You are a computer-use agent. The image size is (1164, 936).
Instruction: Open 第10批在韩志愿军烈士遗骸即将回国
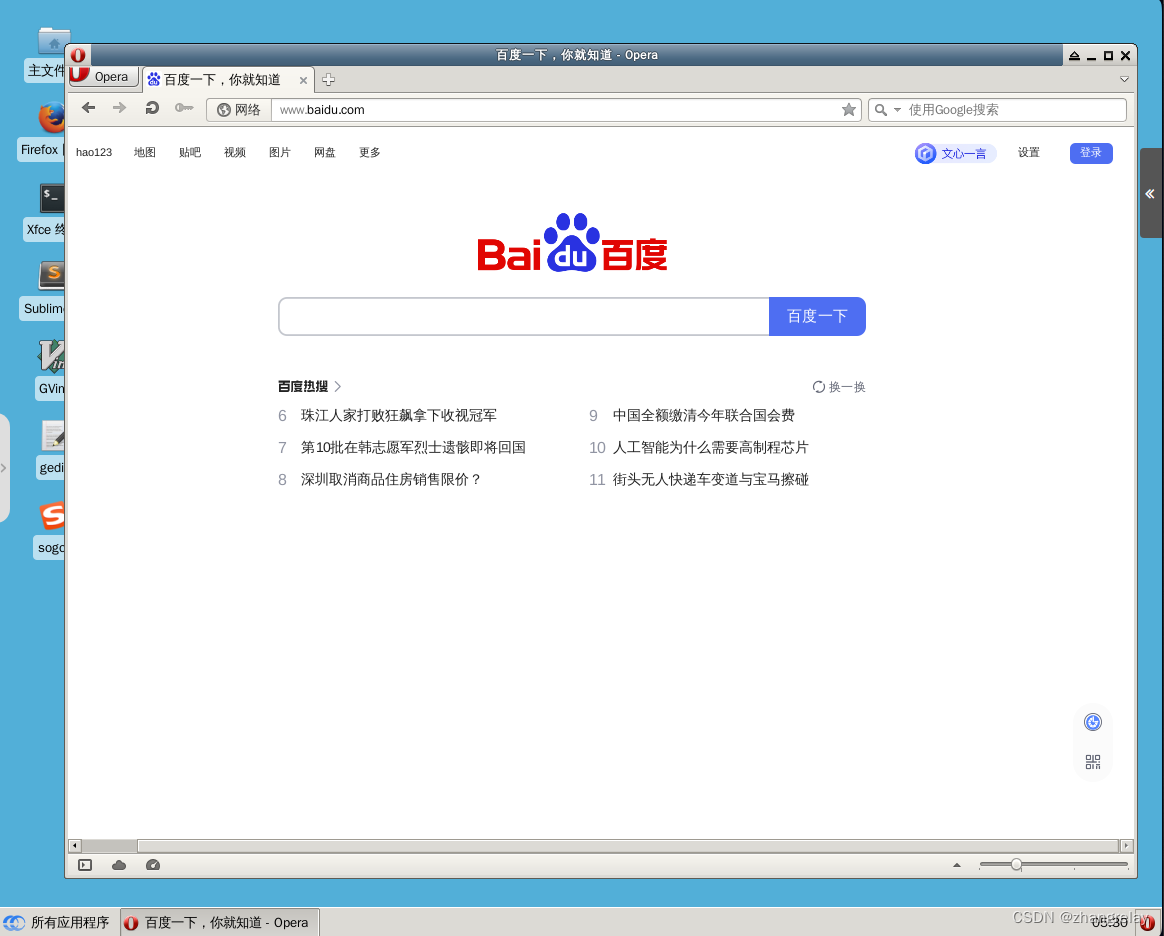[x=413, y=448]
